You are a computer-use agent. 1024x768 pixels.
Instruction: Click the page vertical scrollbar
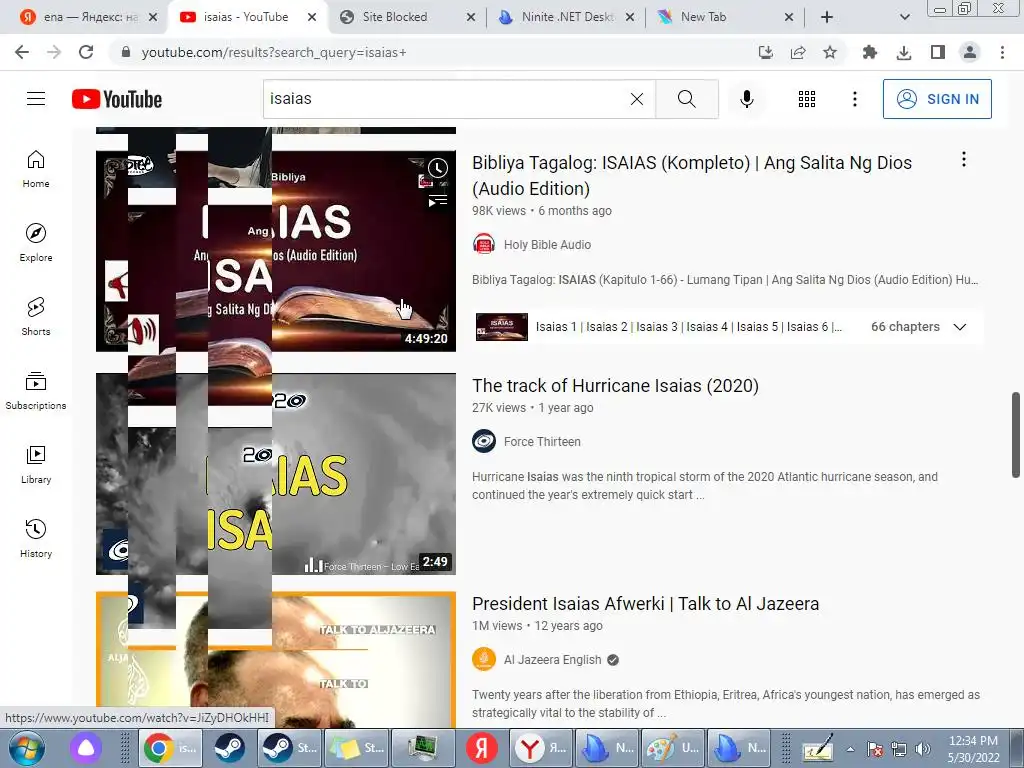(x=1016, y=434)
